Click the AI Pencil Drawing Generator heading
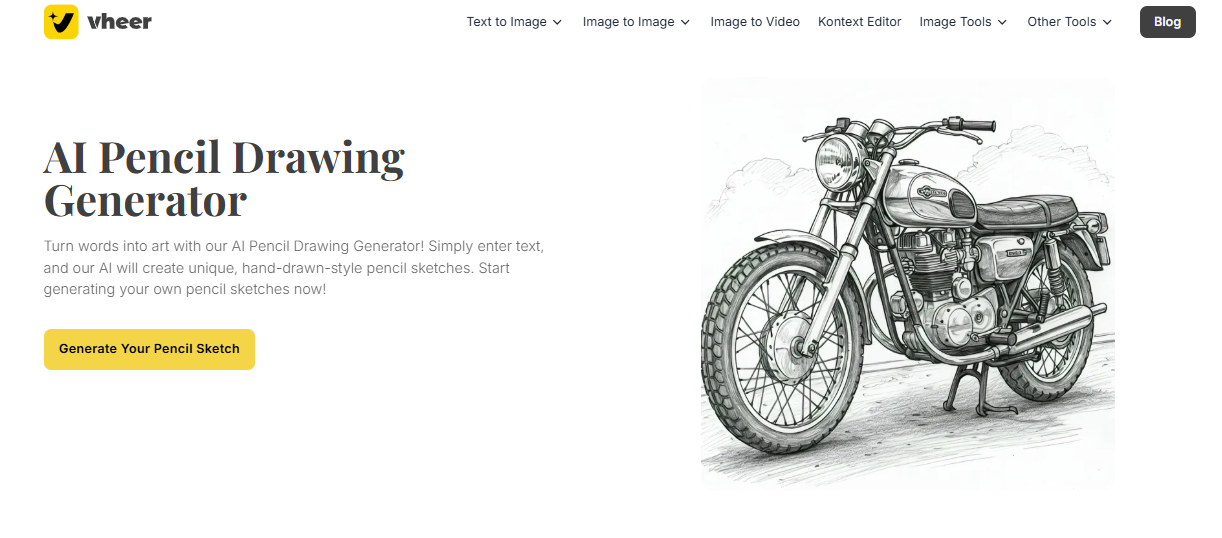The width and height of the screenshot is (1222, 538). point(224,180)
